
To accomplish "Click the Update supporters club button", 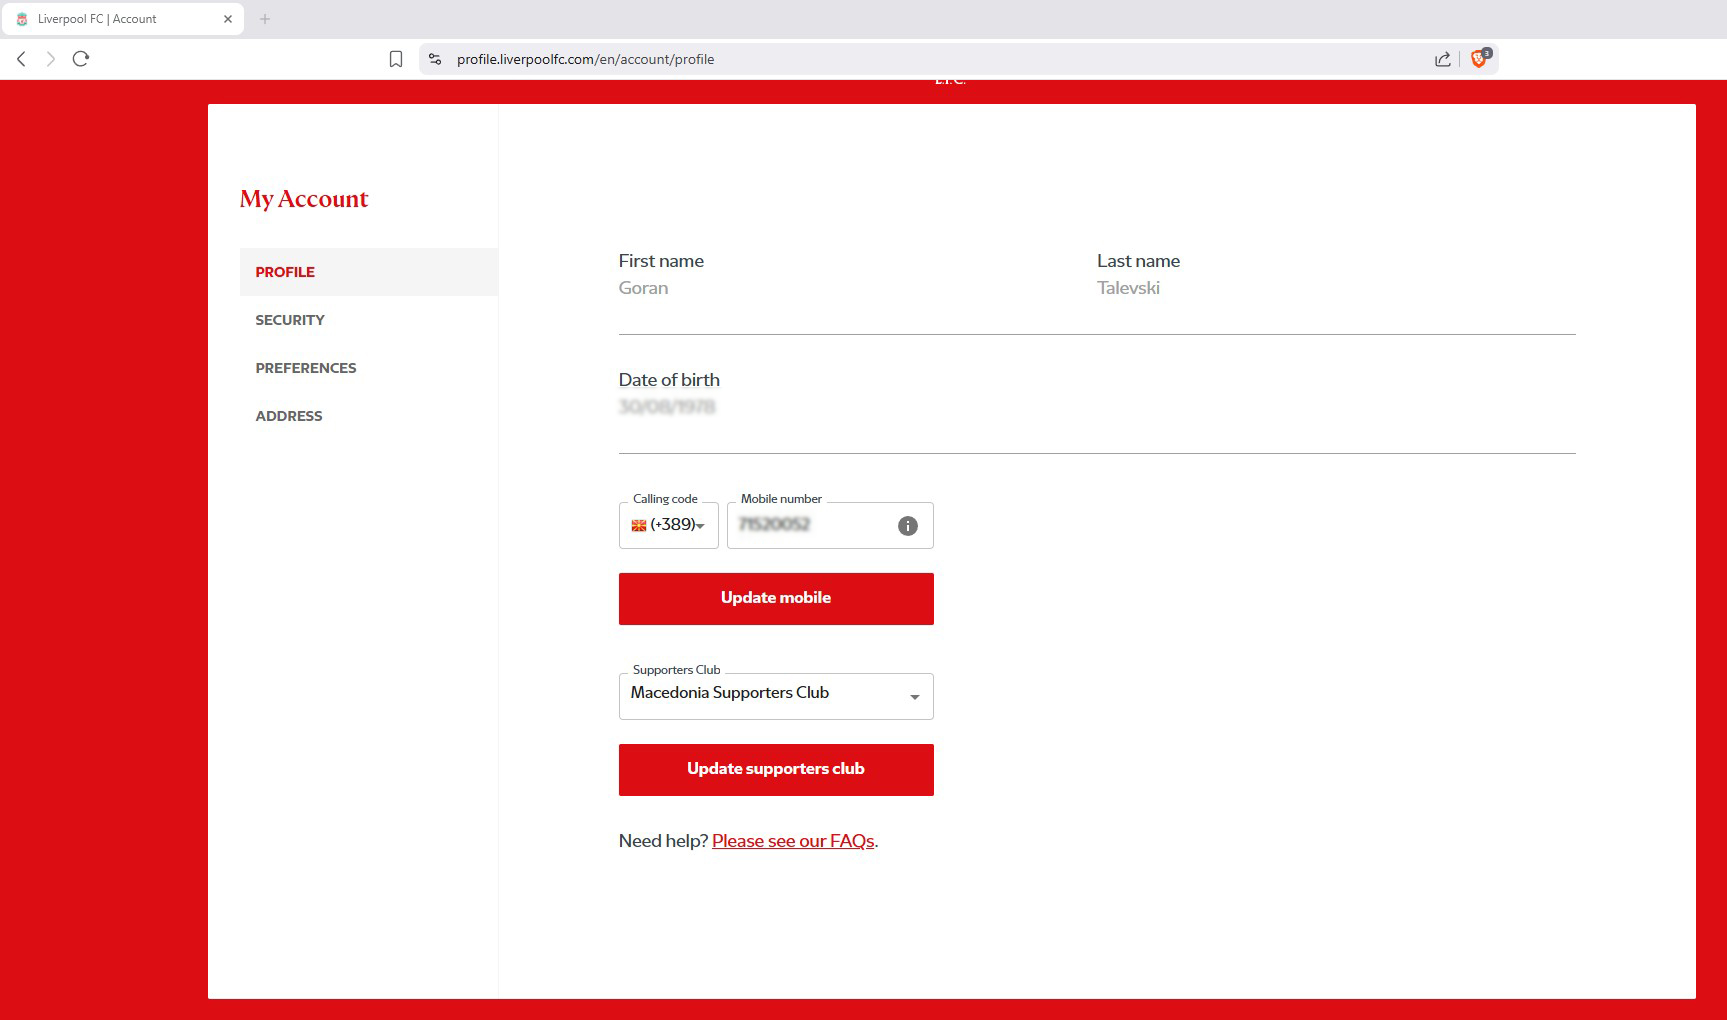I will [x=776, y=770].
